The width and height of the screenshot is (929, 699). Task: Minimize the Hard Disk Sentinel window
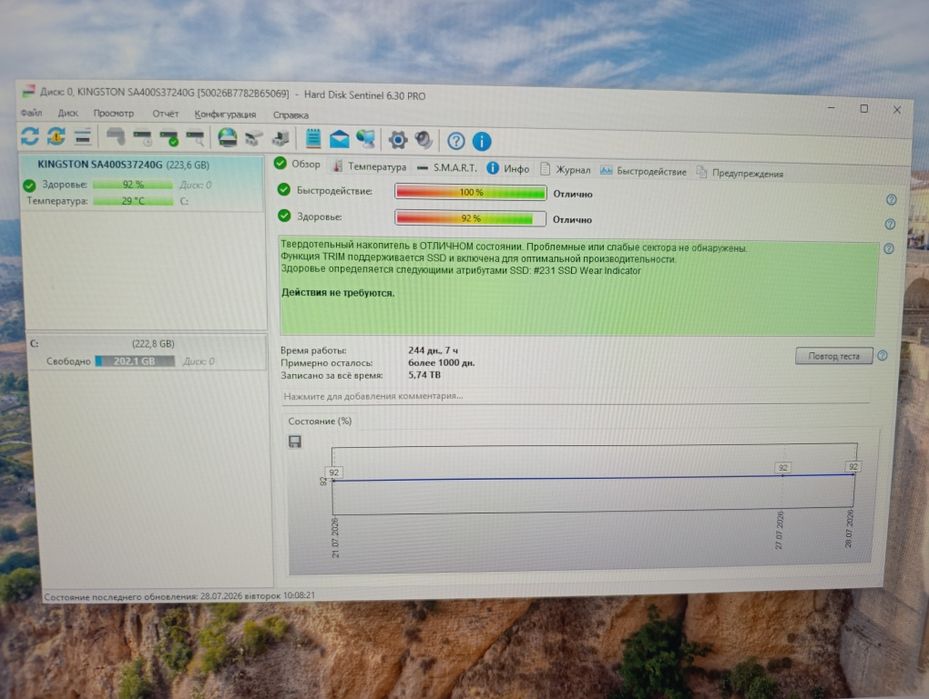coord(831,108)
